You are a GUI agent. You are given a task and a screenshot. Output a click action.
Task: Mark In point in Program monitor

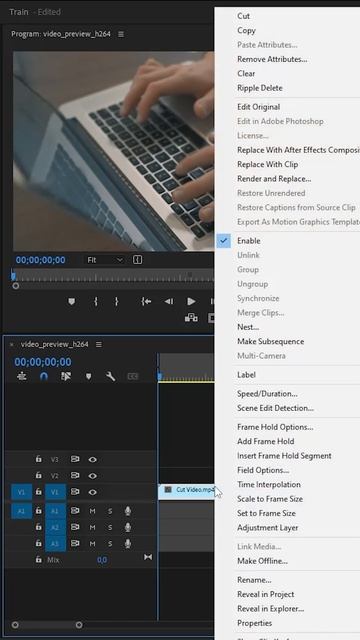[96, 301]
